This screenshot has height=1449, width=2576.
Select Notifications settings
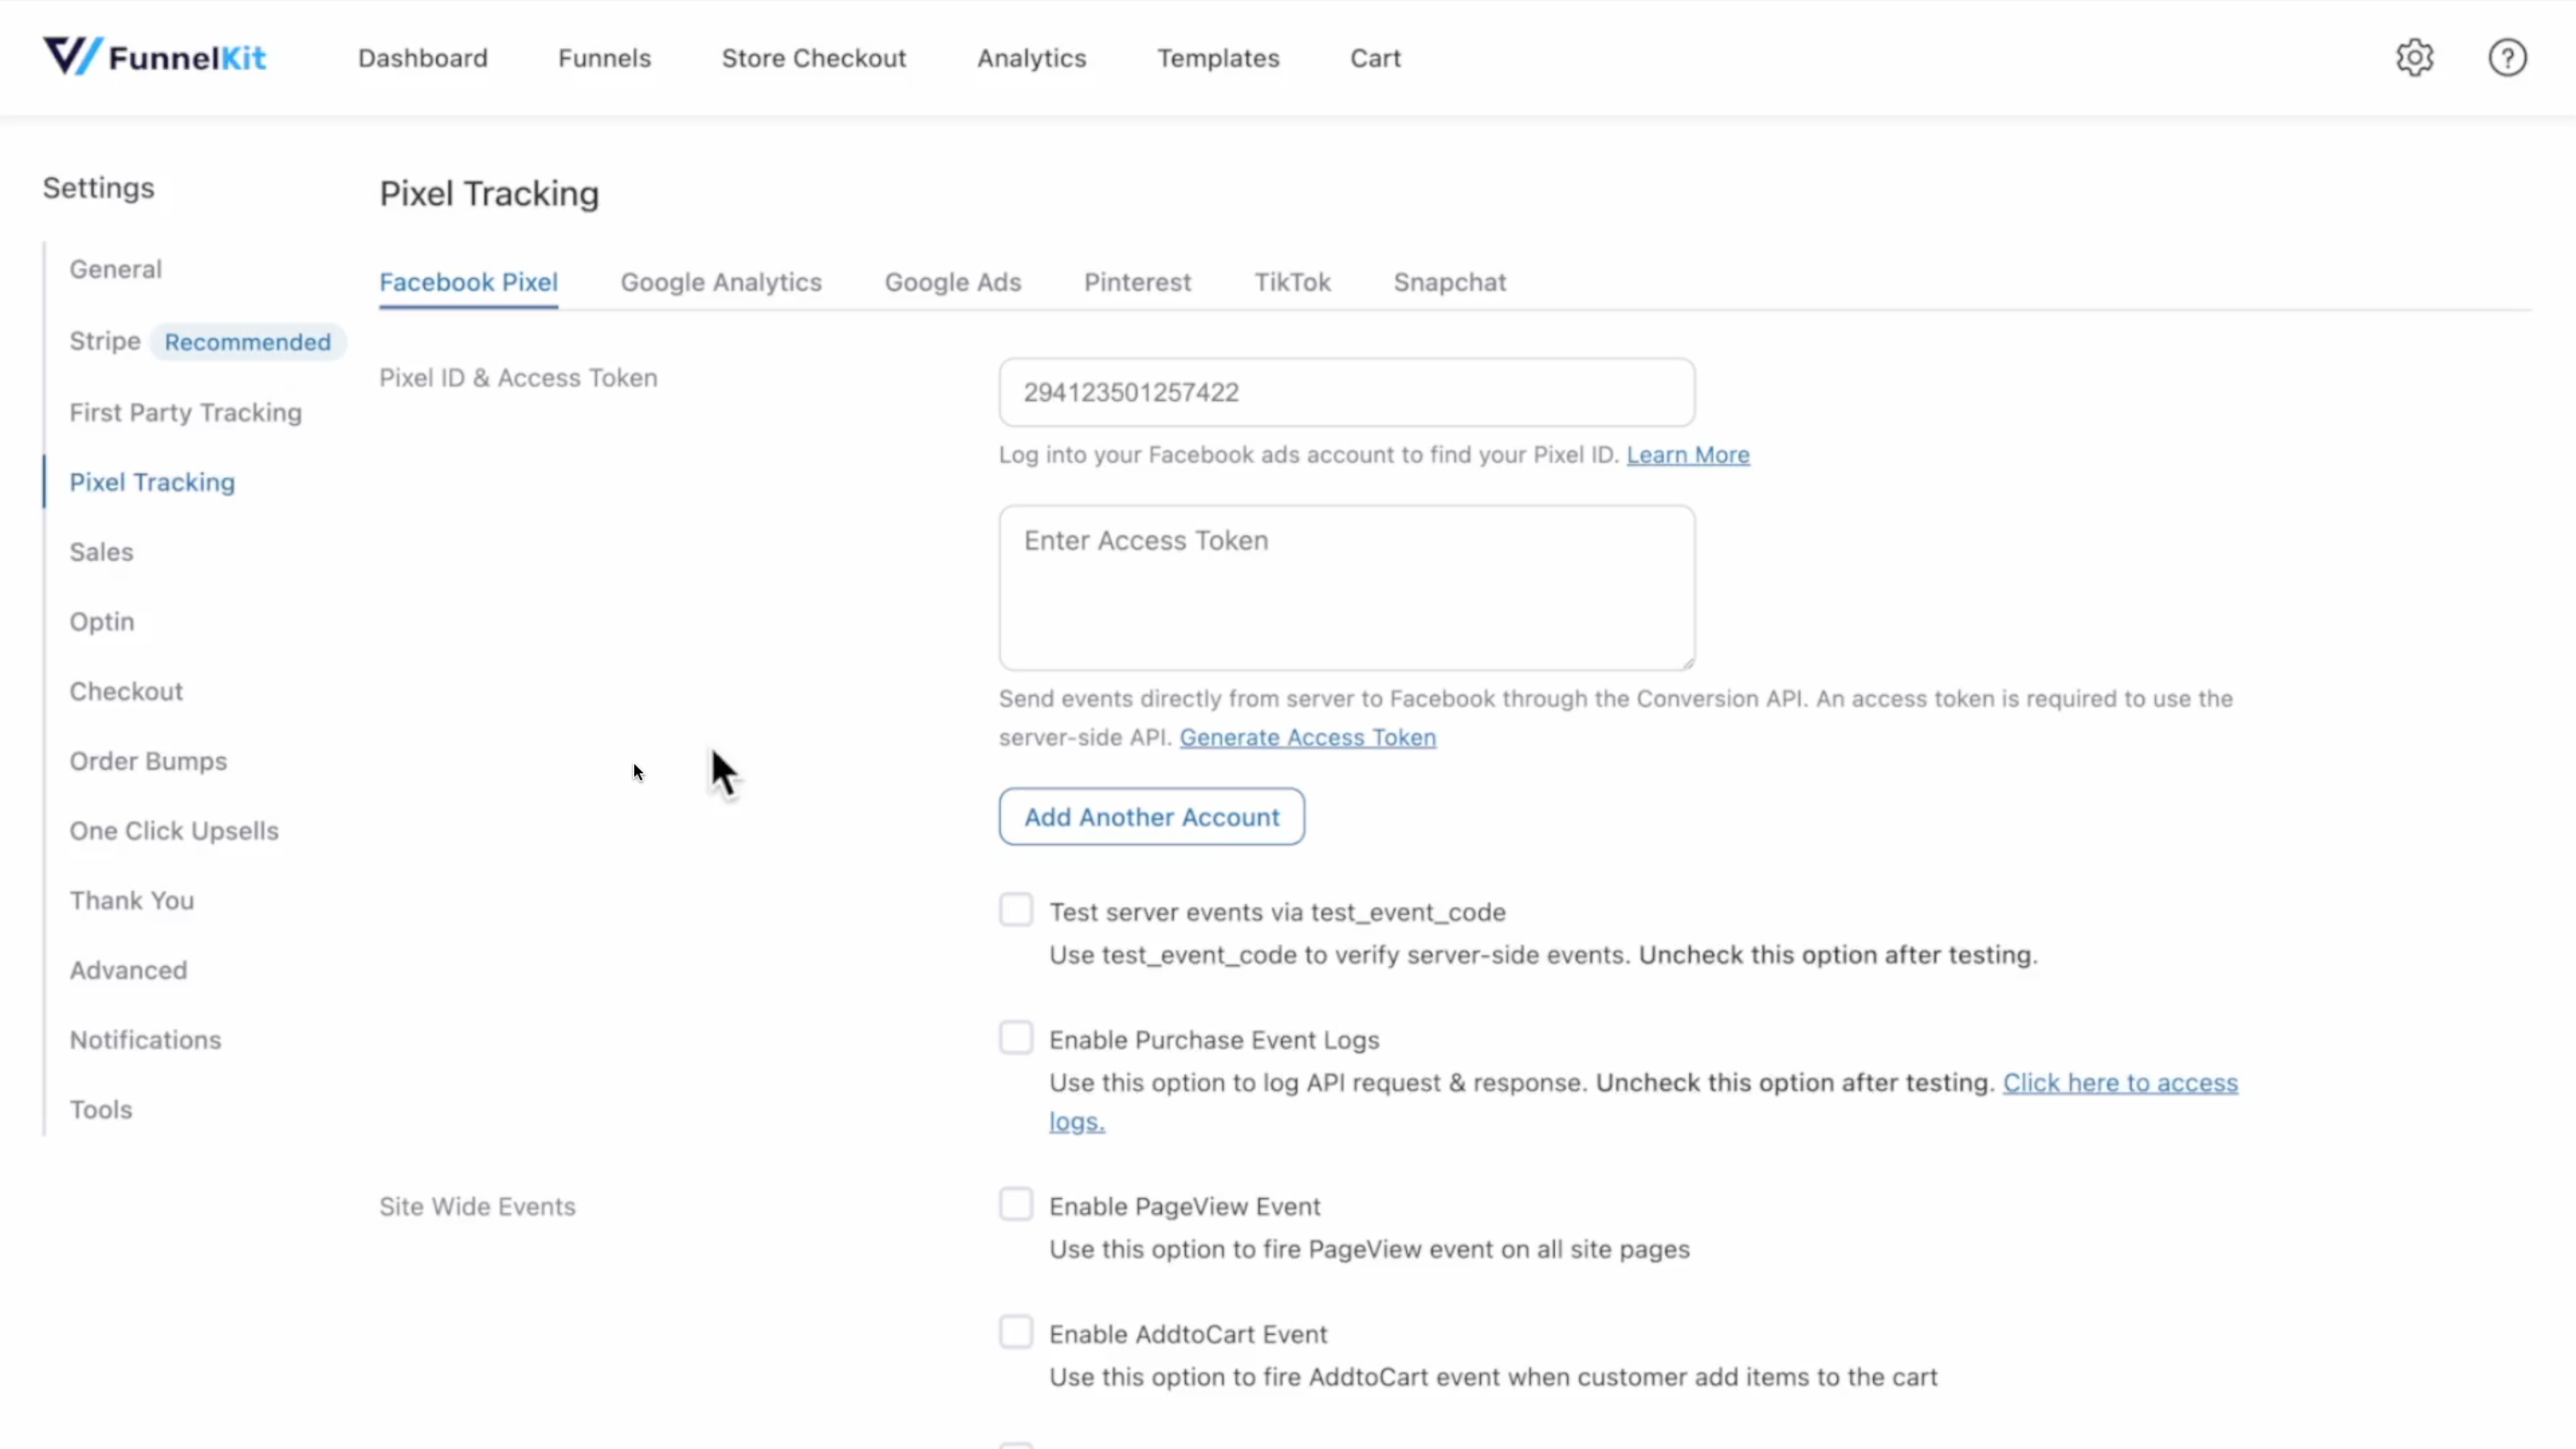tap(145, 1040)
